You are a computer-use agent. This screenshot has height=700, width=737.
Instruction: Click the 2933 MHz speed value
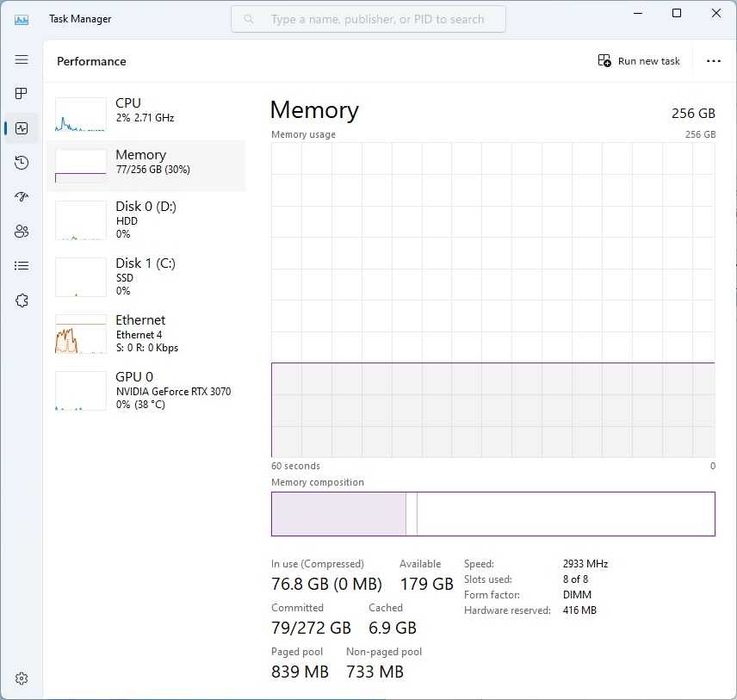(x=585, y=564)
